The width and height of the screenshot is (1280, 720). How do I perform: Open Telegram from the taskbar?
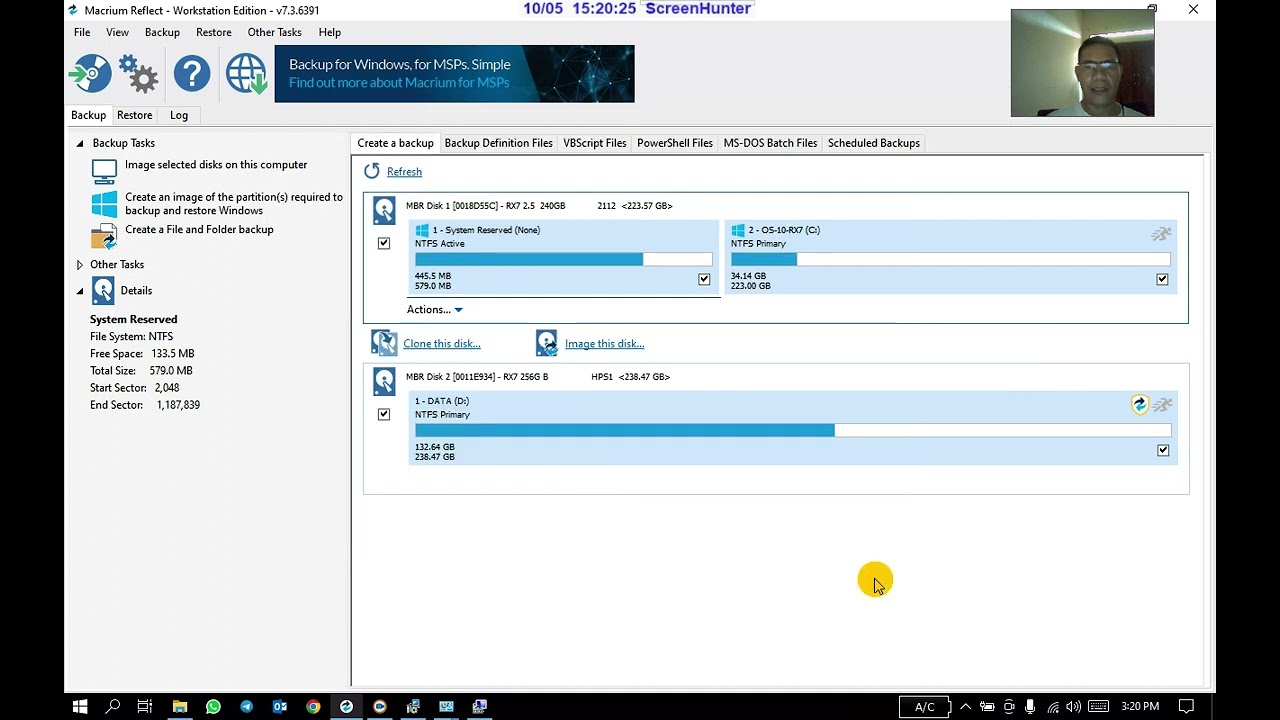246,706
